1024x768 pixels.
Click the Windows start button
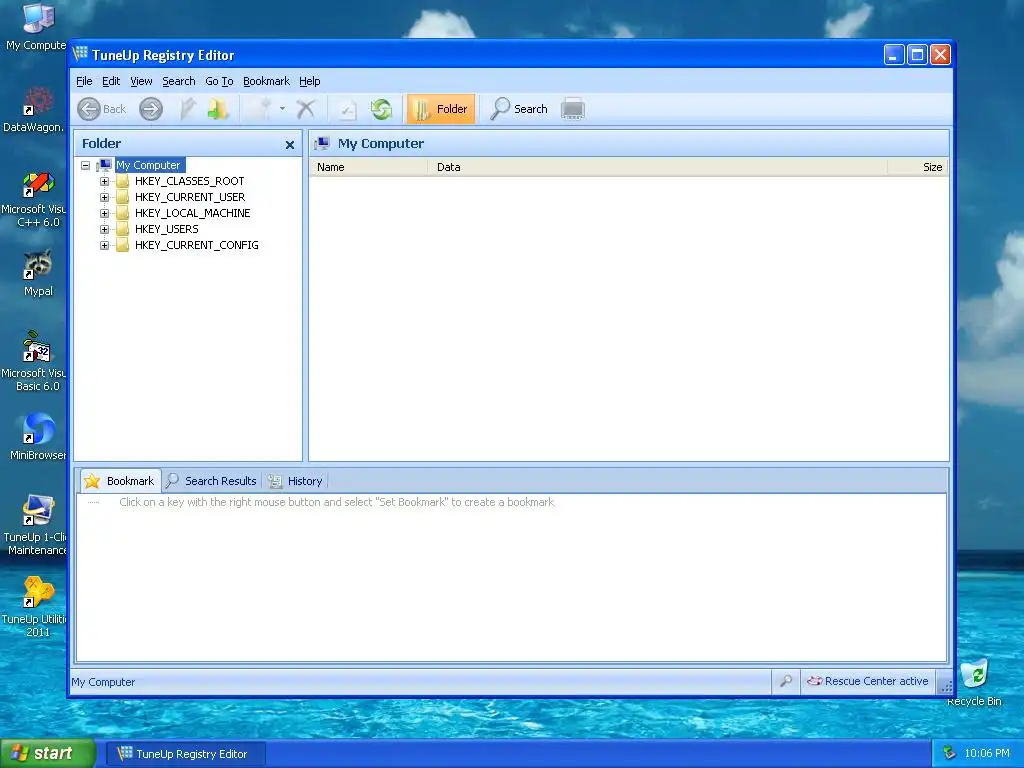47,753
